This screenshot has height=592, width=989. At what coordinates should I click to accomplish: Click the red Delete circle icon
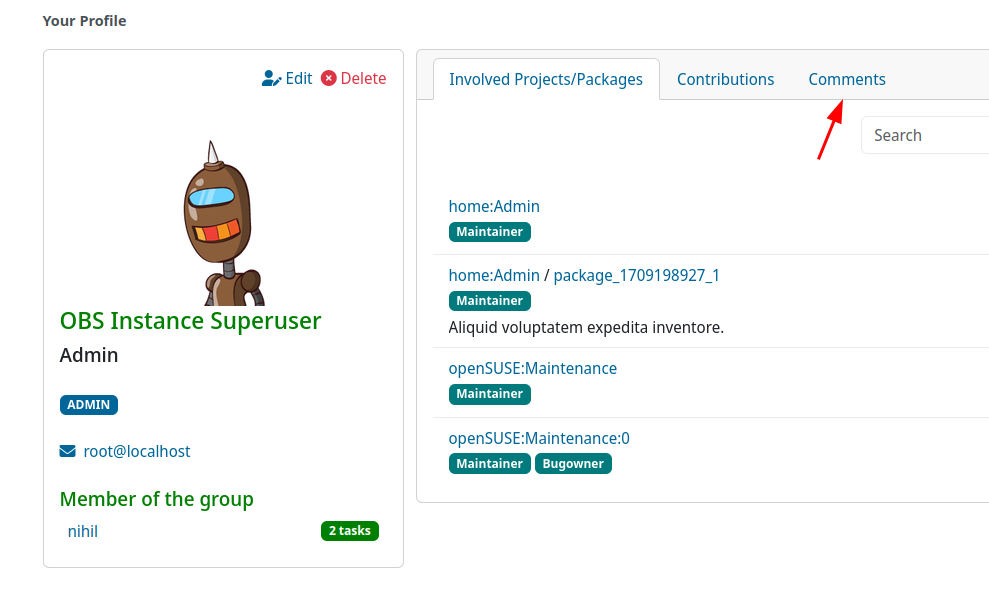click(x=328, y=77)
